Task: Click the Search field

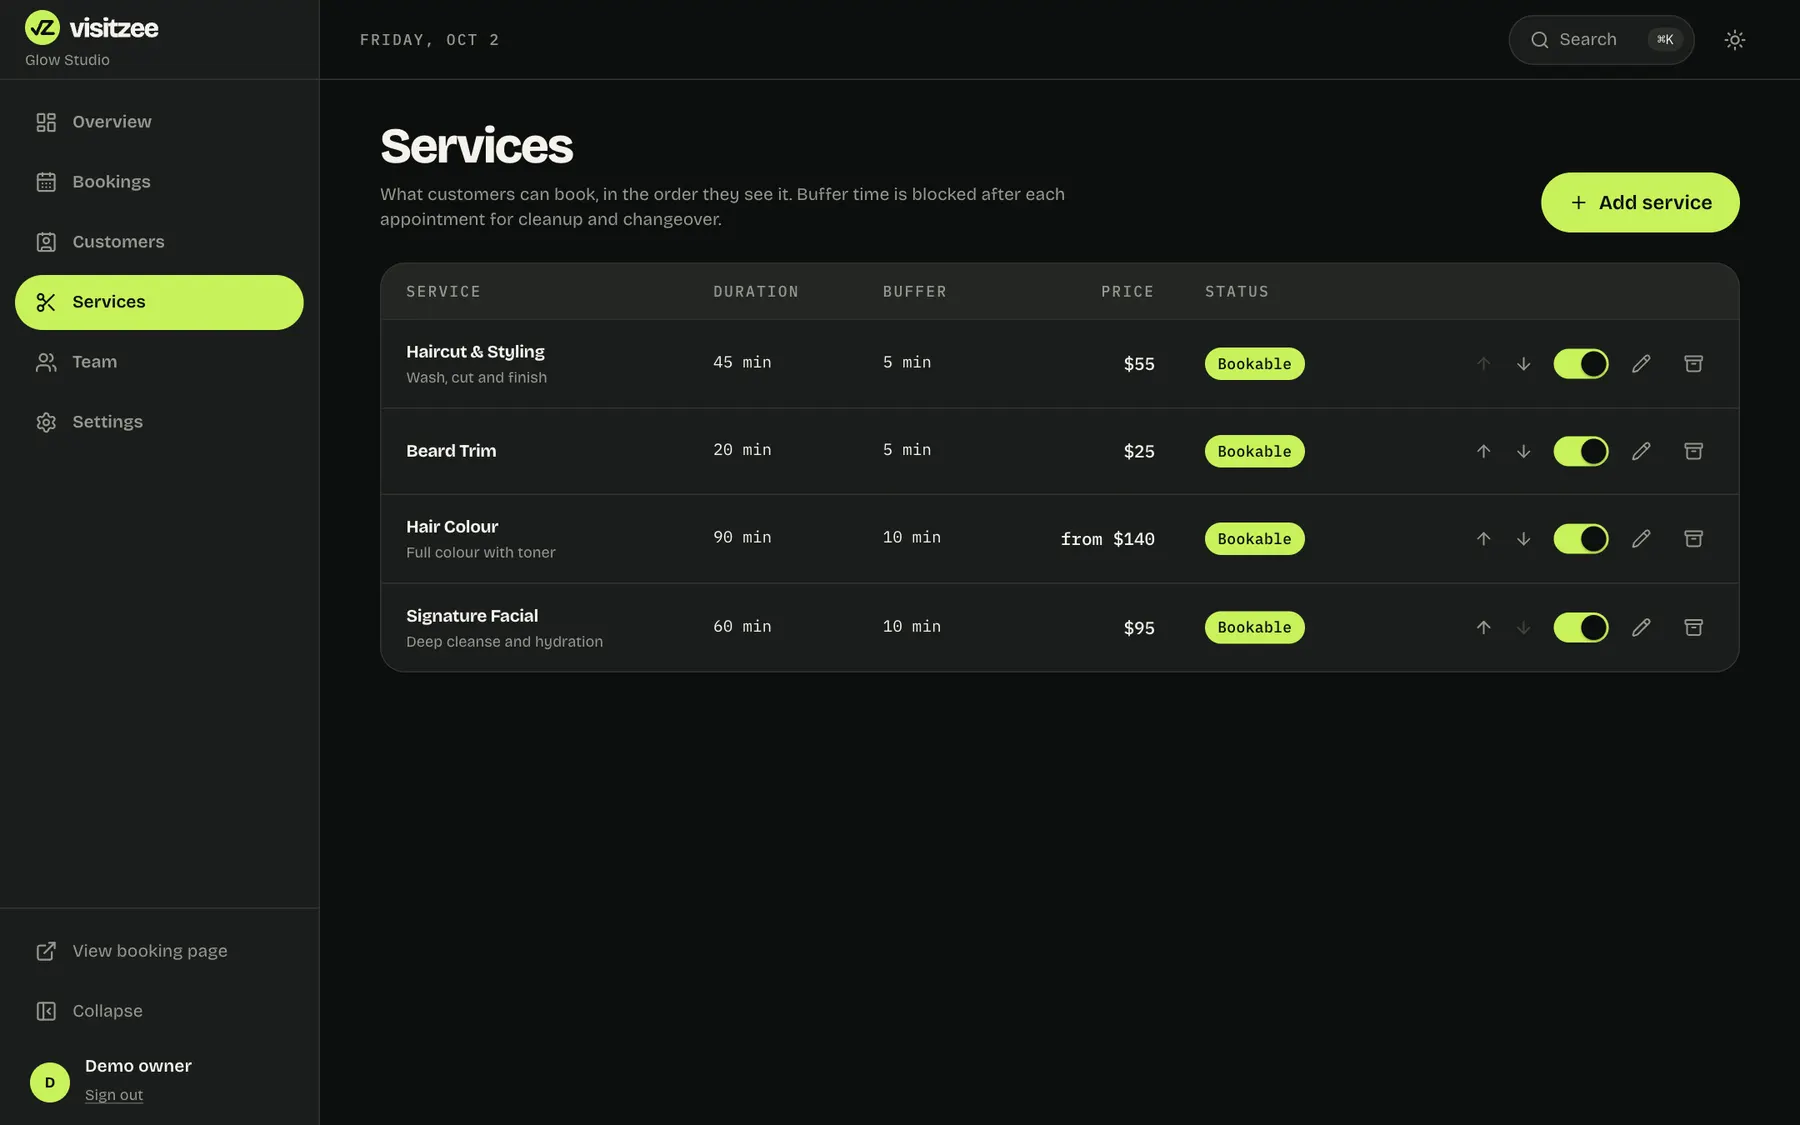Action: (x=1601, y=40)
